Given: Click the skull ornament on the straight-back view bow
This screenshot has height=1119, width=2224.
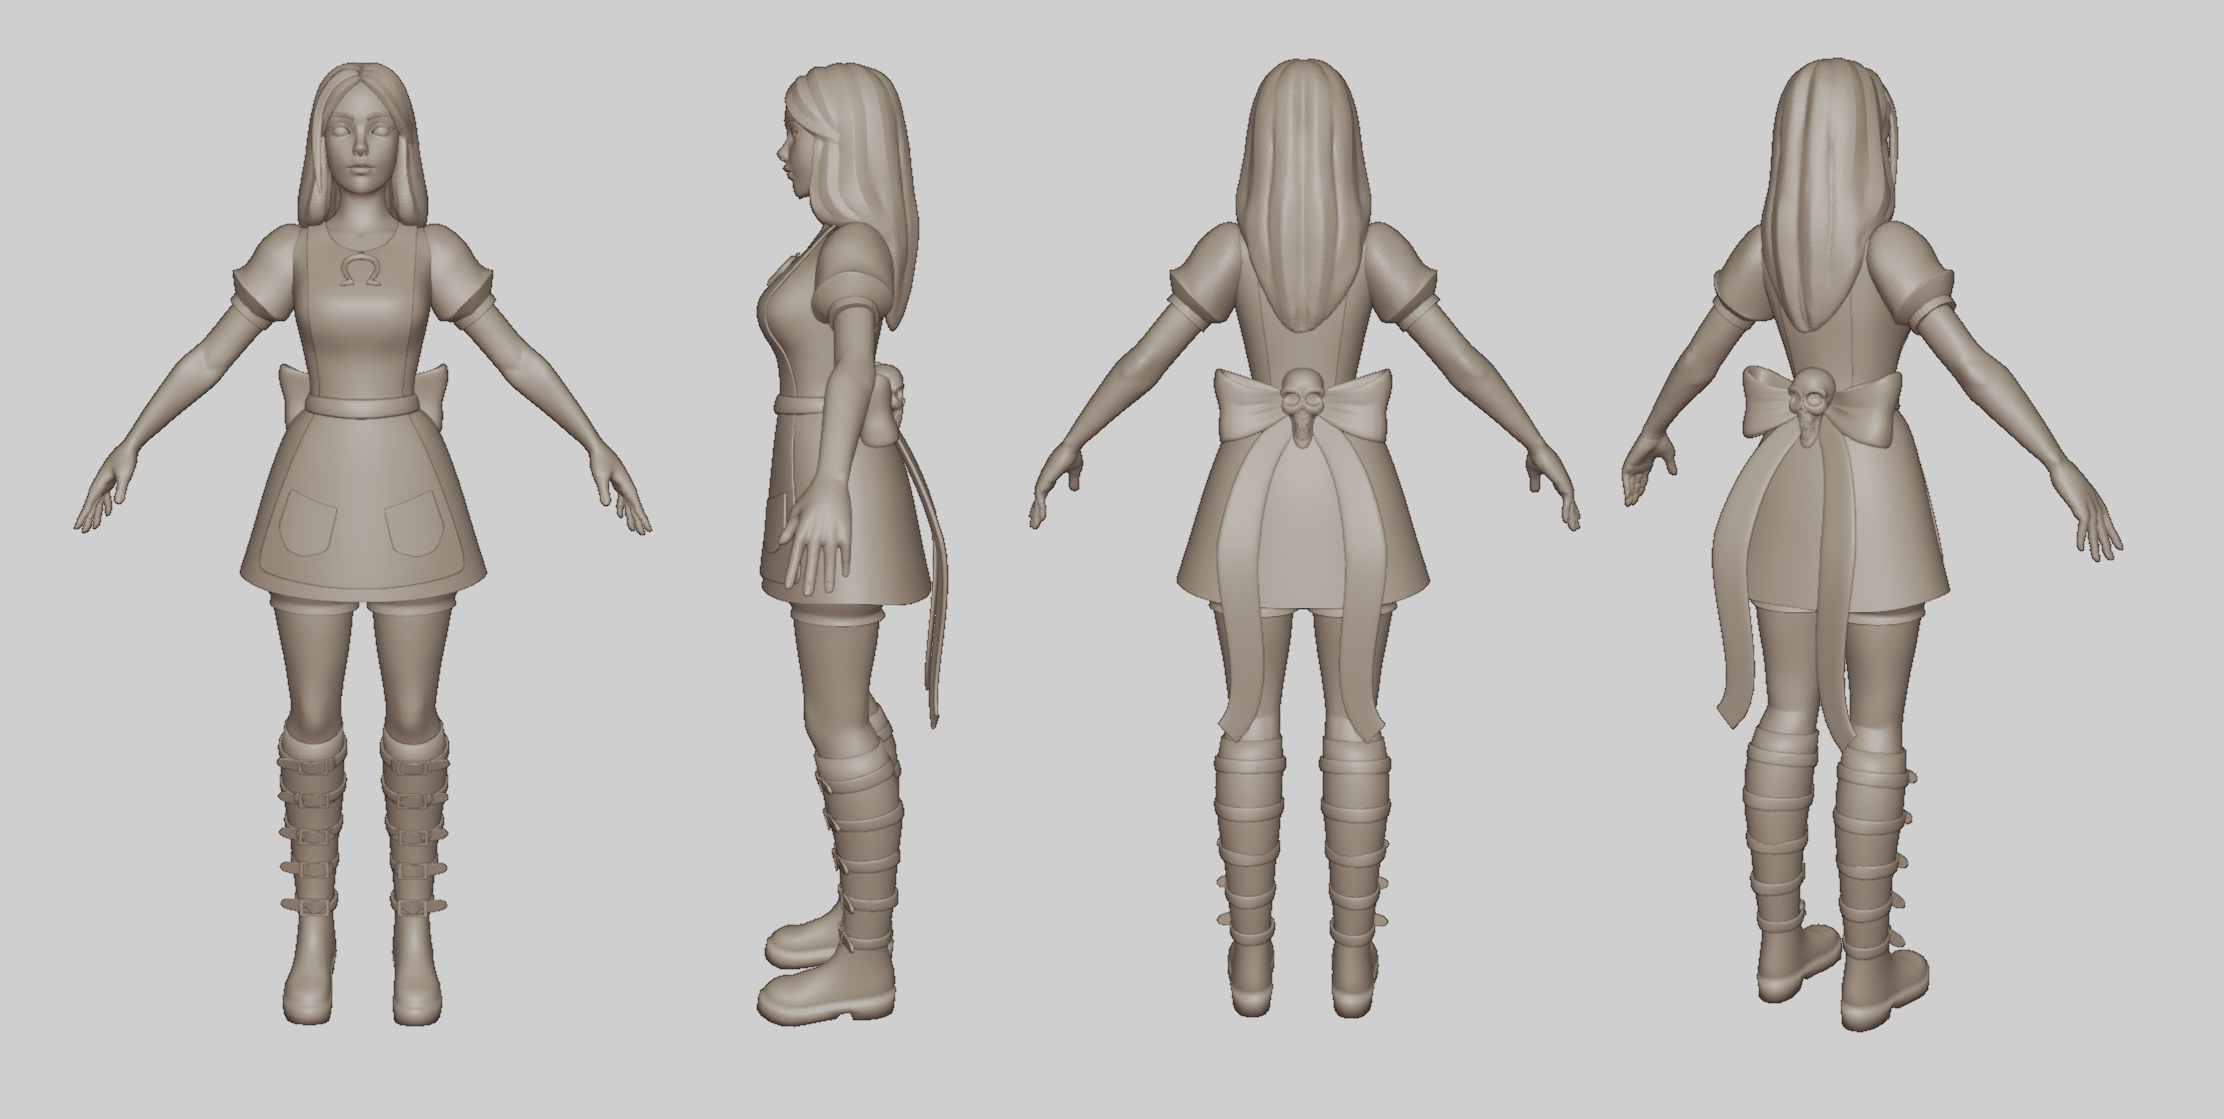Looking at the screenshot, I should coord(1303,405).
